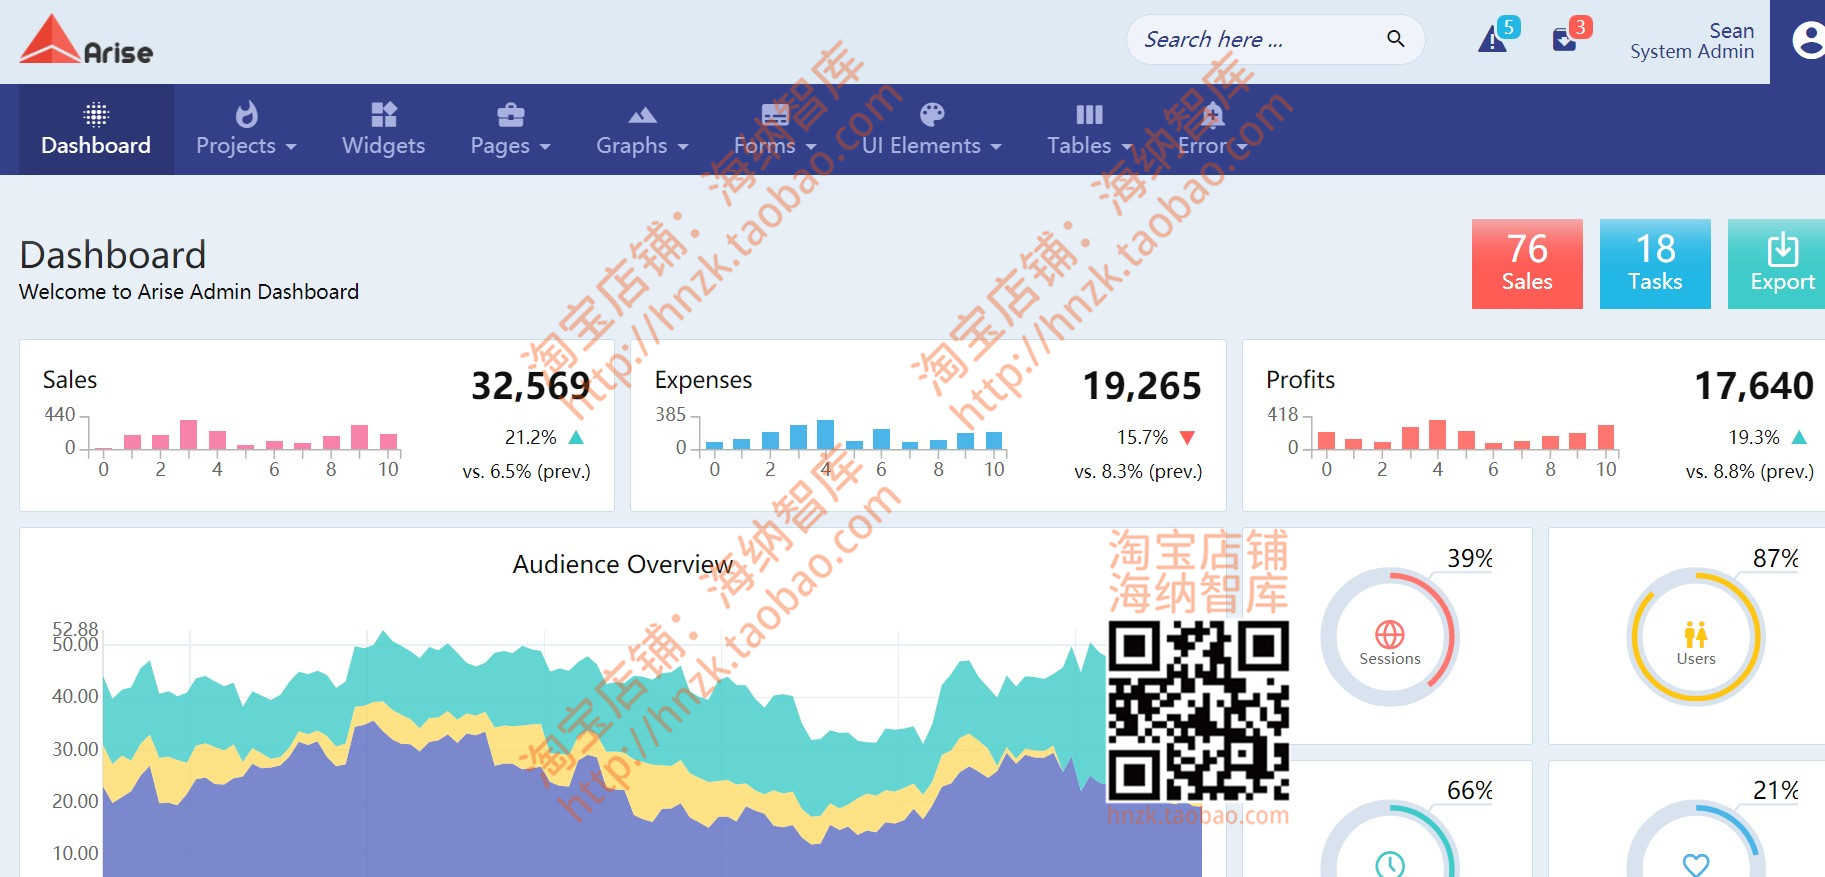Viewport: 1825px width, 877px height.
Task: Click the green up arrow beside 19.3%
Action: click(1799, 437)
